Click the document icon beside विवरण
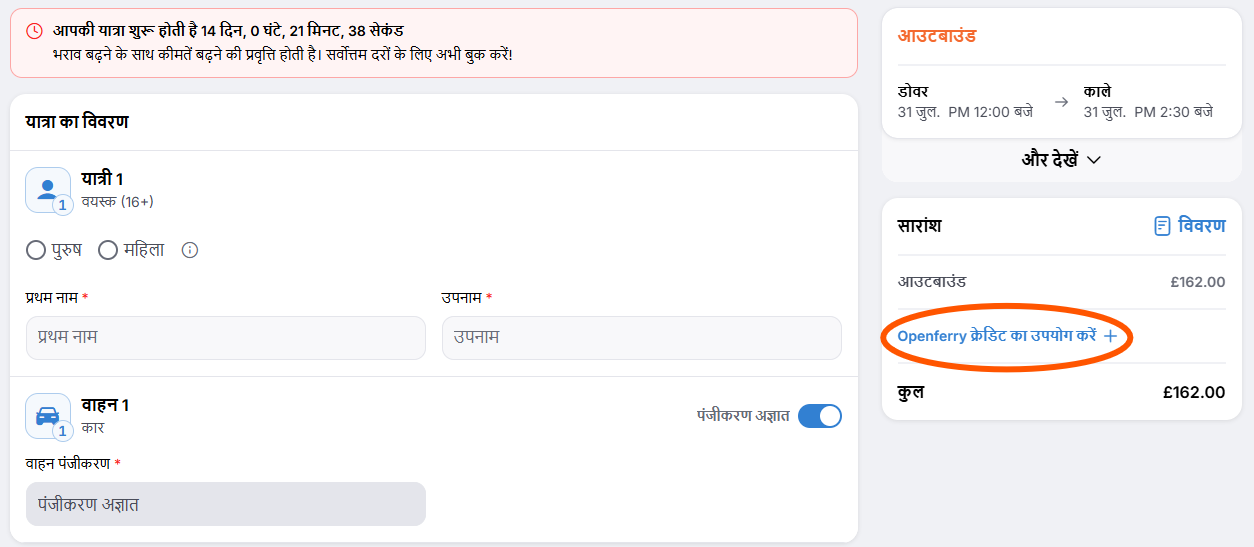1254x547 pixels. click(1162, 226)
